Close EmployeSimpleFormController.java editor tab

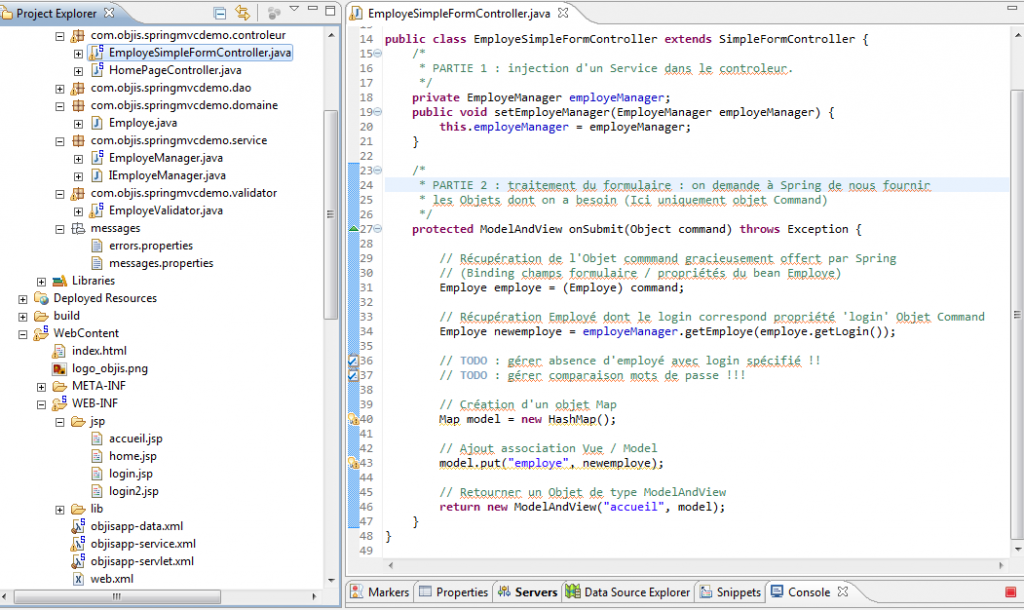click(x=563, y=12)
